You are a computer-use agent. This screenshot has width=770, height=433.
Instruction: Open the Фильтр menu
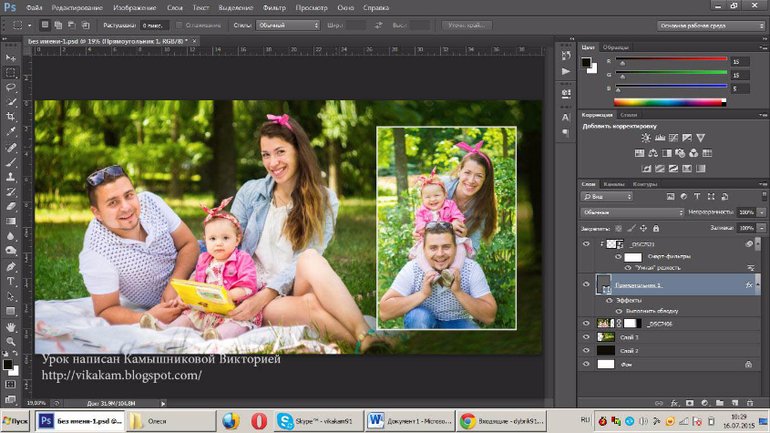coord(274,7)
